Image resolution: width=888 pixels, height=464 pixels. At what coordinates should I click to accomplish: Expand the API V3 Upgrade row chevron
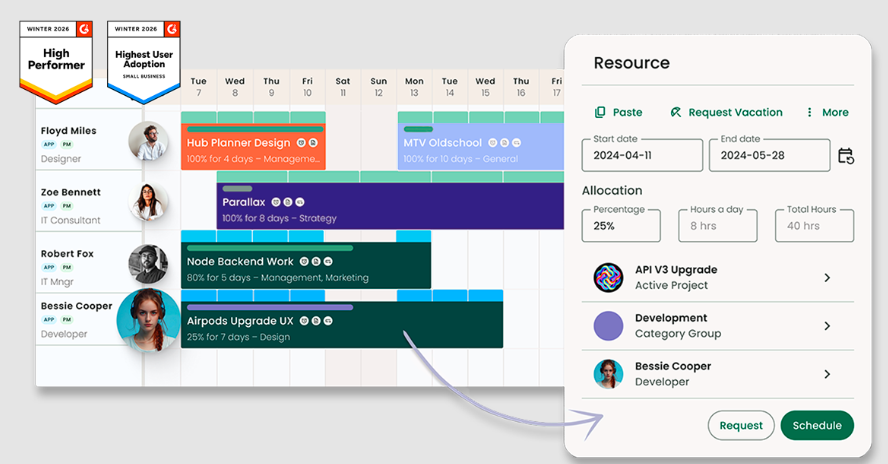pyautogui.click(x=827, y=278)
